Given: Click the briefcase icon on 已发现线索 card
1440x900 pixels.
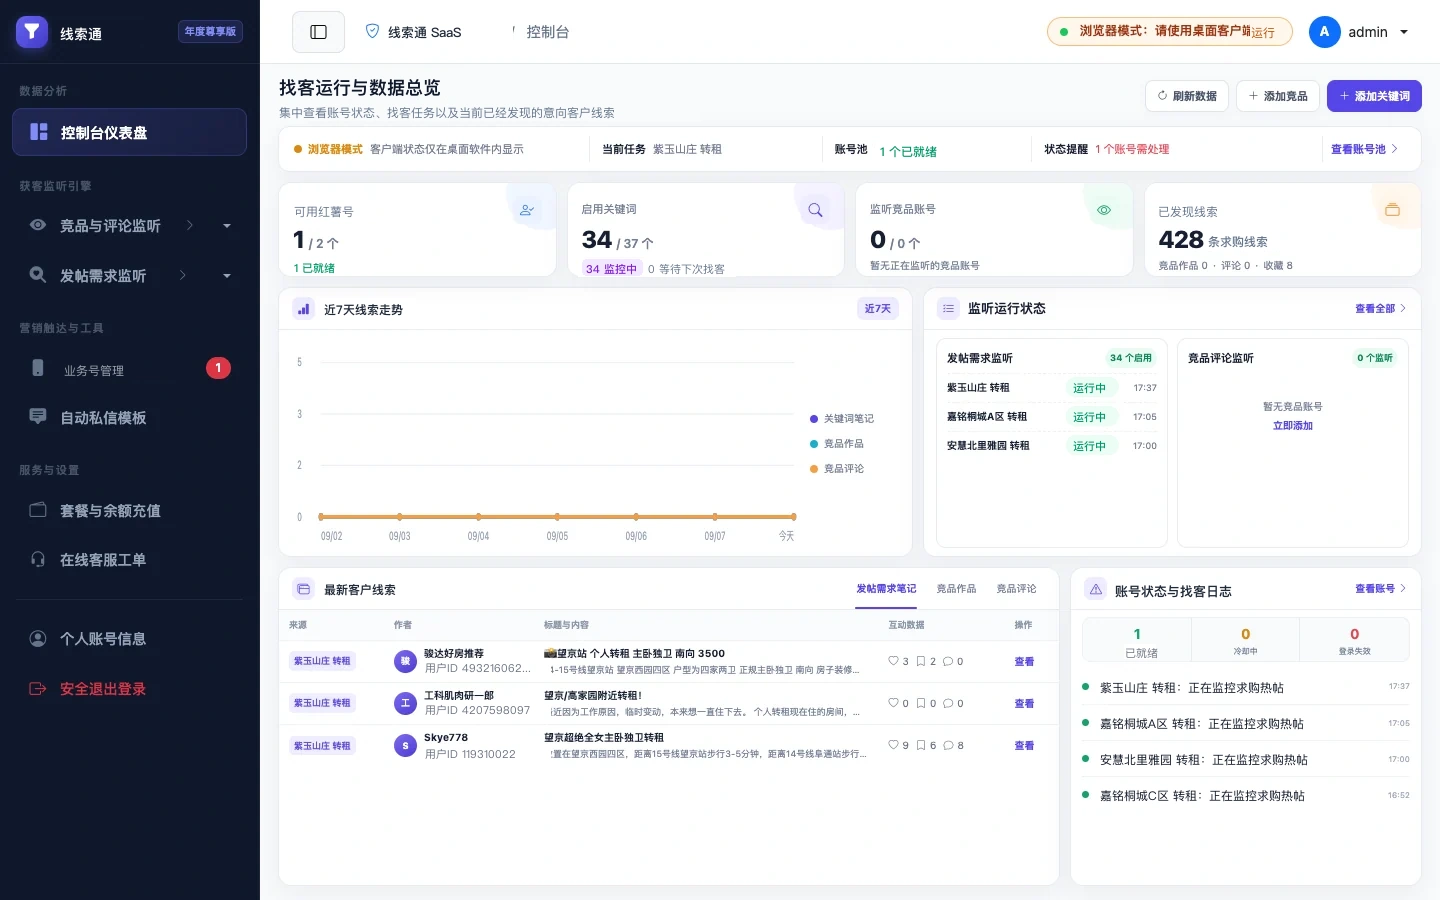Looking at the screenshot, I should tap(1392, 210).
